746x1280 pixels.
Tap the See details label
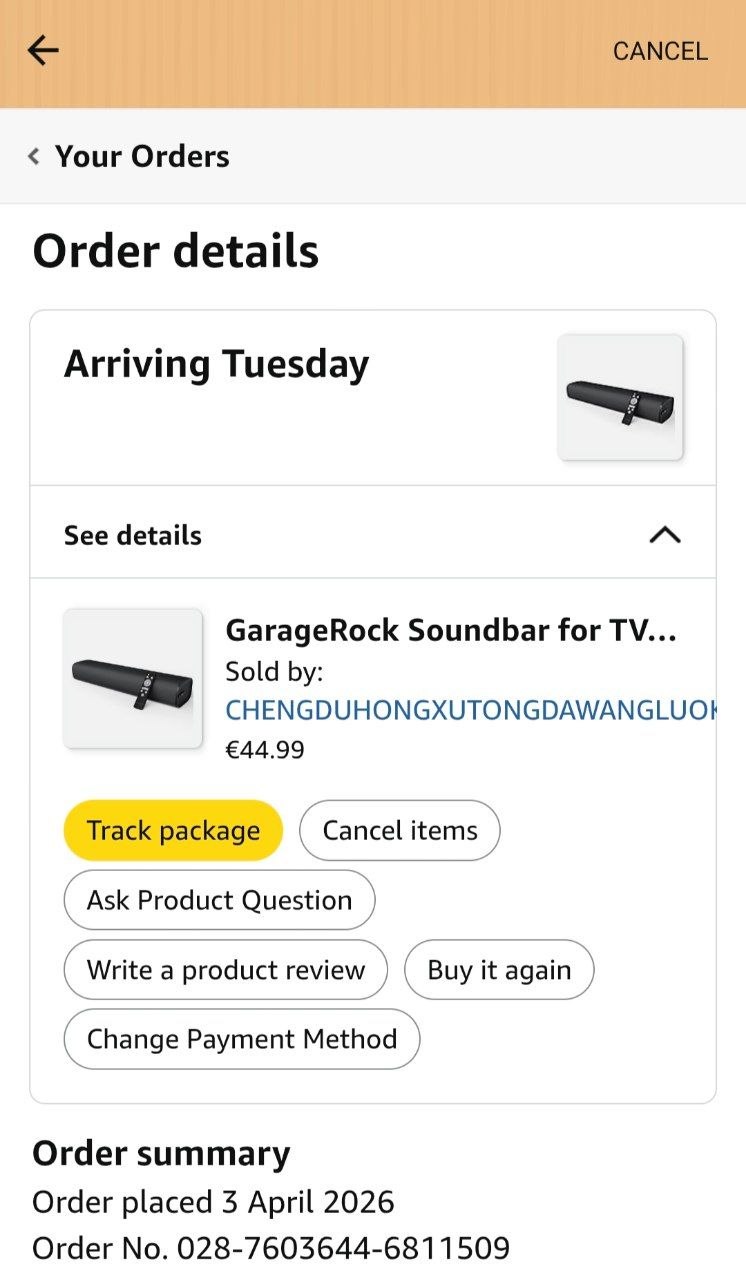133,535
